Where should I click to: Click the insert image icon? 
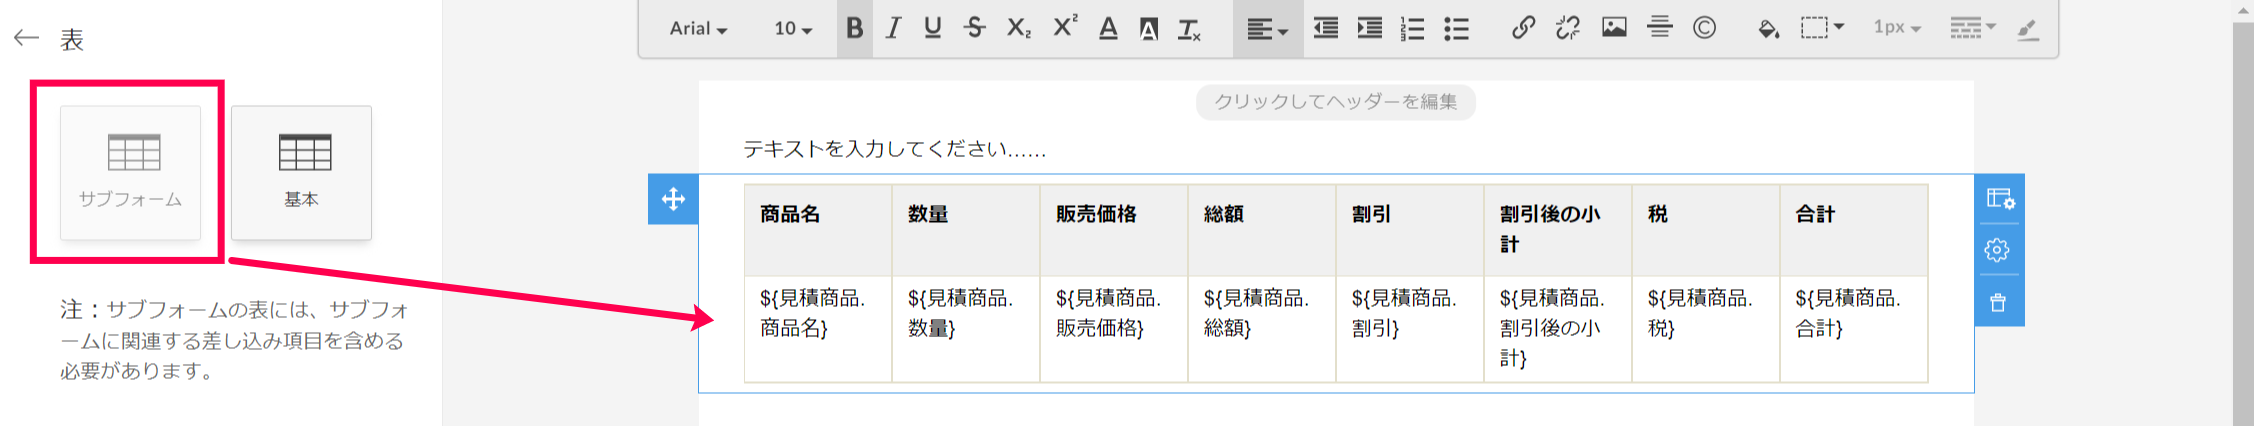pyautogui.click(x=1614, y=28)
